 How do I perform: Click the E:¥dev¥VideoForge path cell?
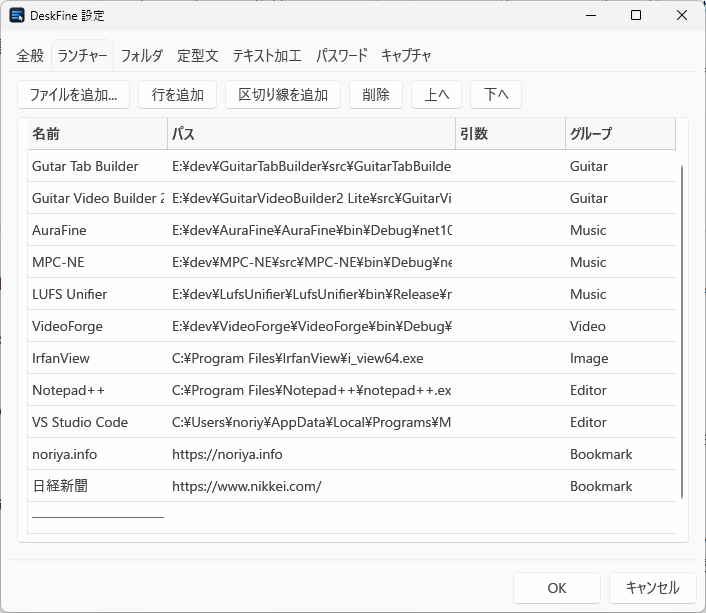click(311, 326)
